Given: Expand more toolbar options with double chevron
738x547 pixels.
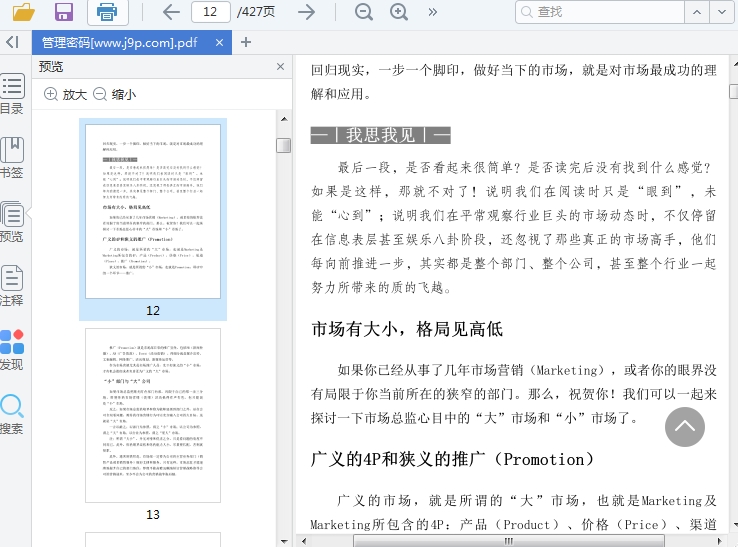Looking at the screenshot, I should [x=433, y=12].
